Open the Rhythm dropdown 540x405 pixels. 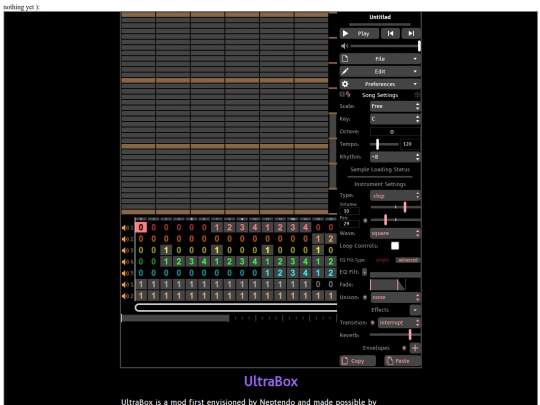pyautogui.click(x=395, y=157)
